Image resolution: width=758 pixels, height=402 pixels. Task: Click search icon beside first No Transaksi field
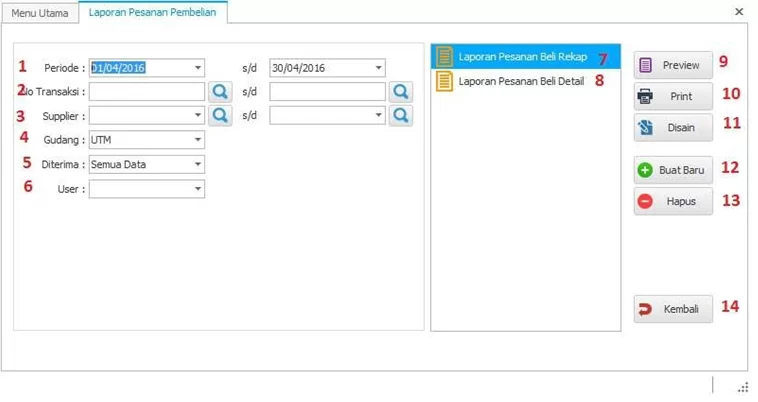point(220,92)
